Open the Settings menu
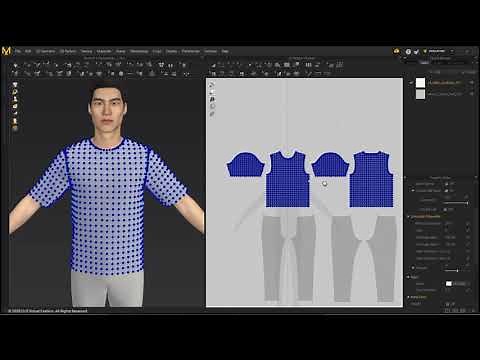Viewport: 480px width, 360px height. (x=210, y=51)
